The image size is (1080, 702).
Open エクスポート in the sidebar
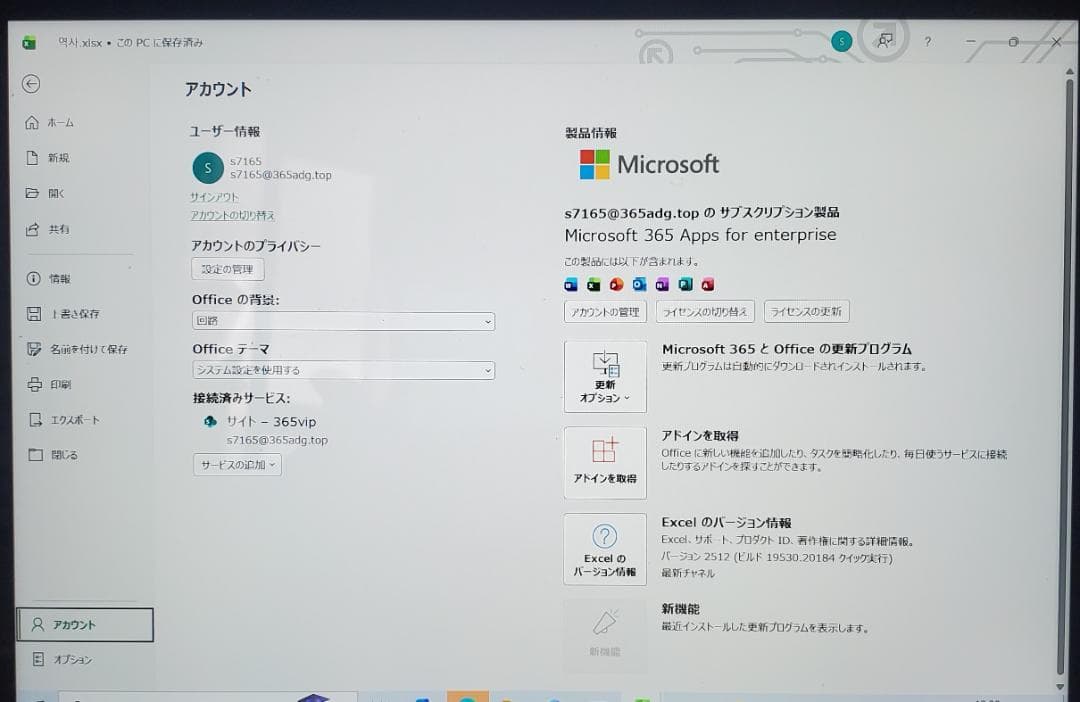(x=76, y=420)
